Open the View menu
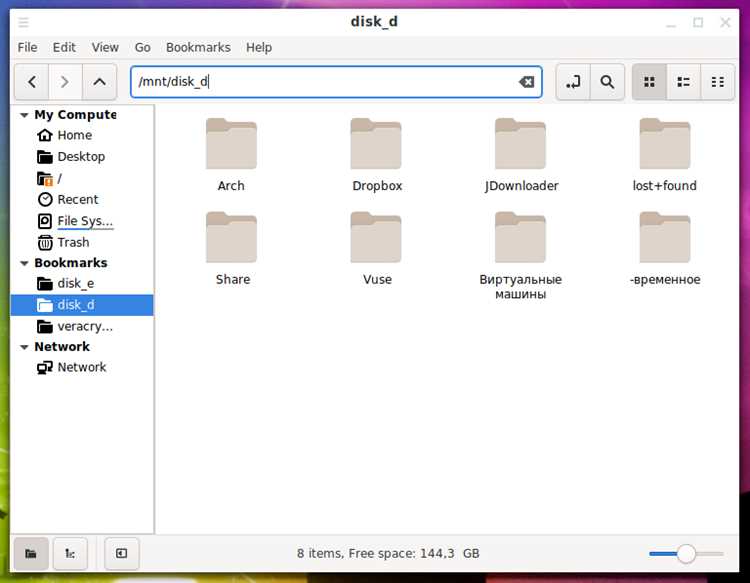Image resolution: width=750 pixels, height=583 pixels. click(105, 47)
